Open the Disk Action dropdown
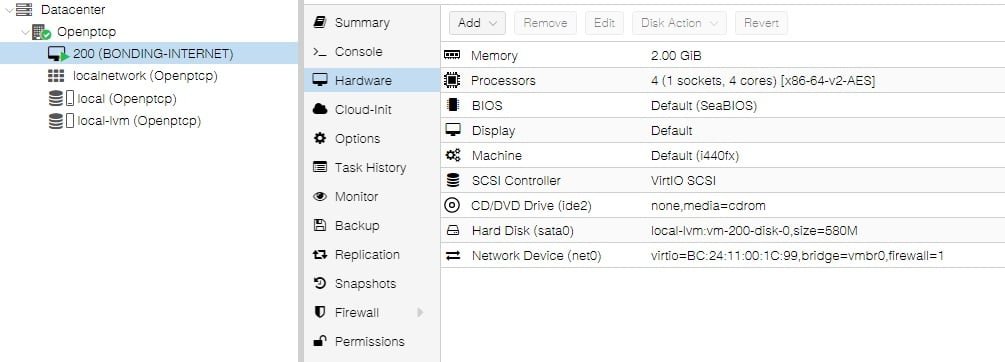Image resolution: width=1005 pixels, height=362 pixels. tap(679, 23)
